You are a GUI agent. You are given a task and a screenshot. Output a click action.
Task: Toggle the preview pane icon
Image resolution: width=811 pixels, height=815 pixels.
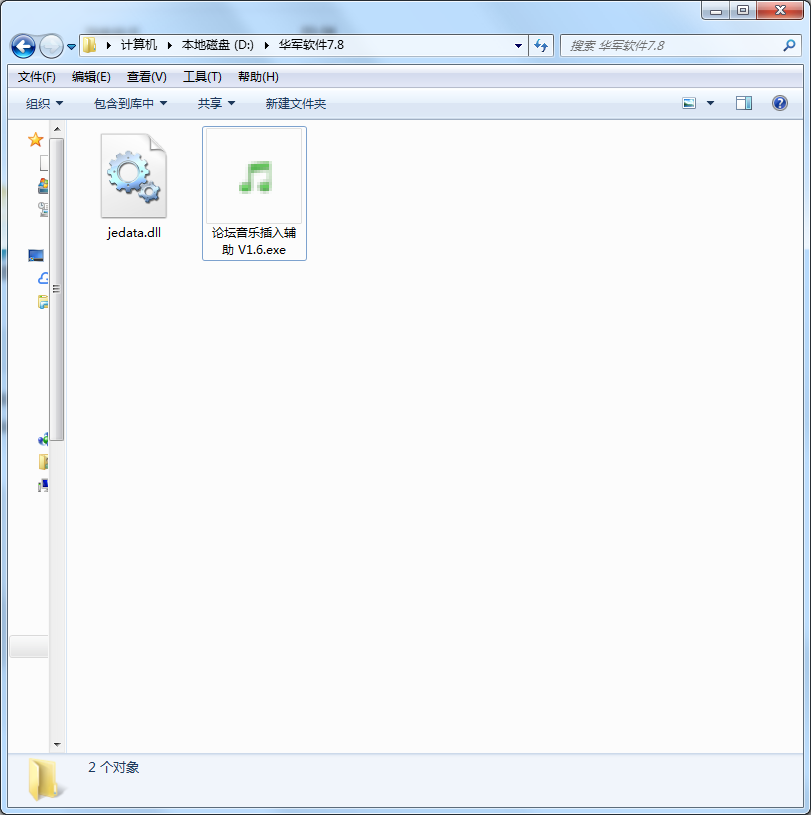coord(743,103)
